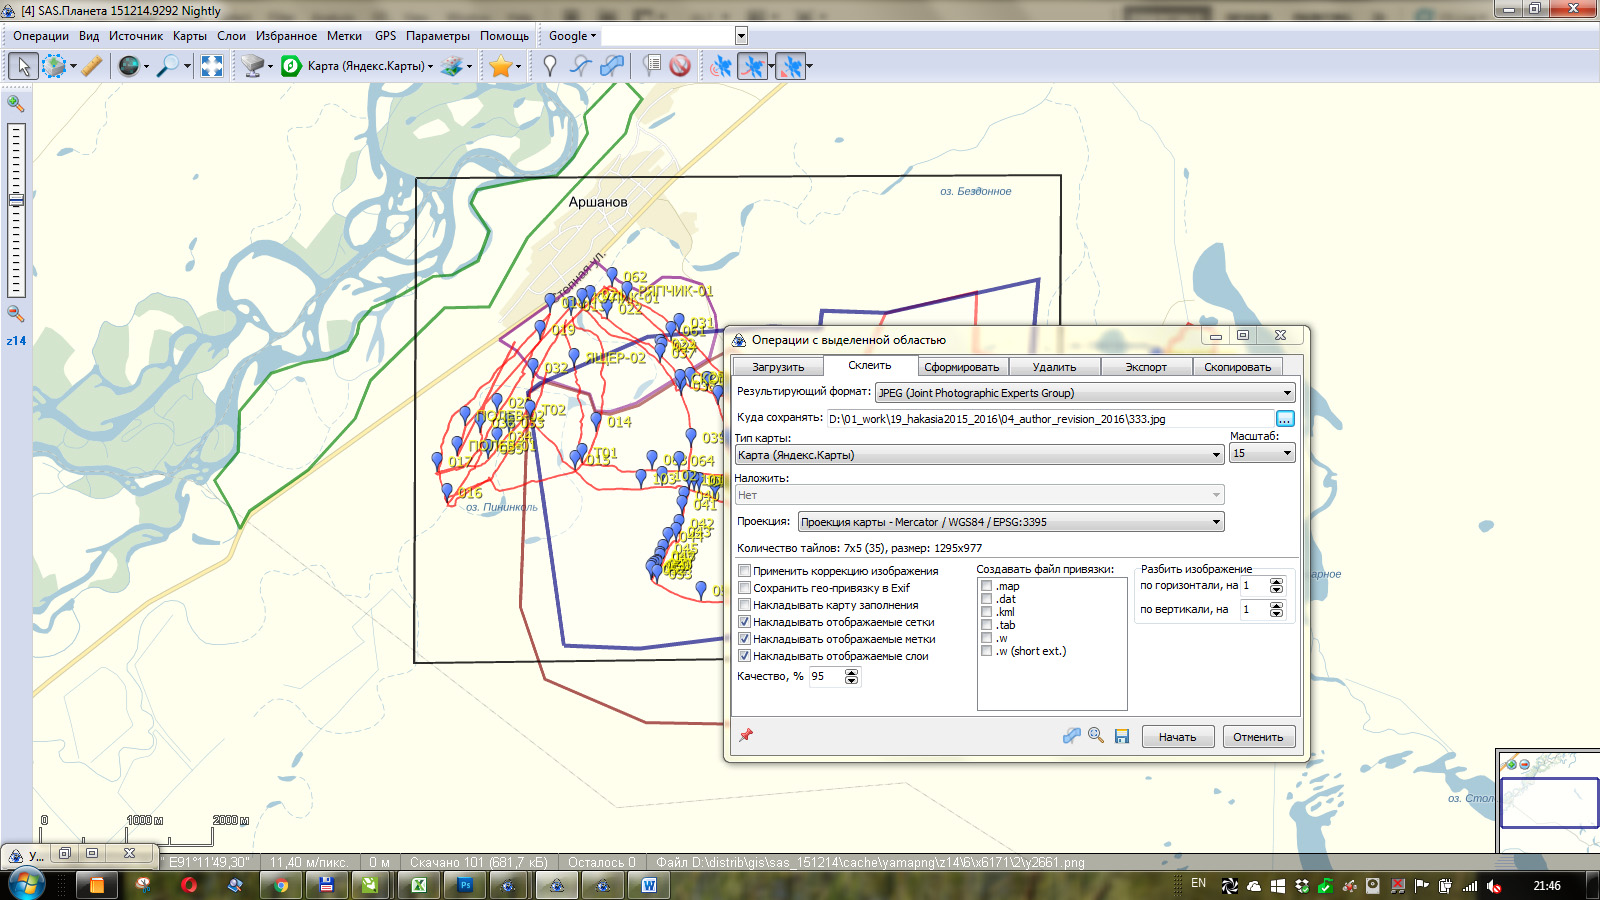Enable 'Сохранить гео-привязку в Exif' checkbox
Image resolution: width=1600 pixels, height=900 pixels.
click(744, 588)
